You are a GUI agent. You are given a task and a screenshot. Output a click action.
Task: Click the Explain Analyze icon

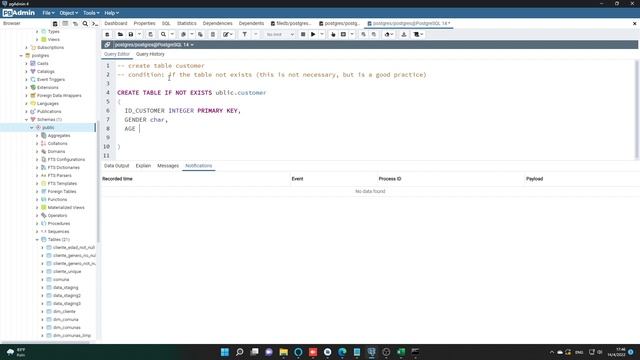(x=343, y=35)
